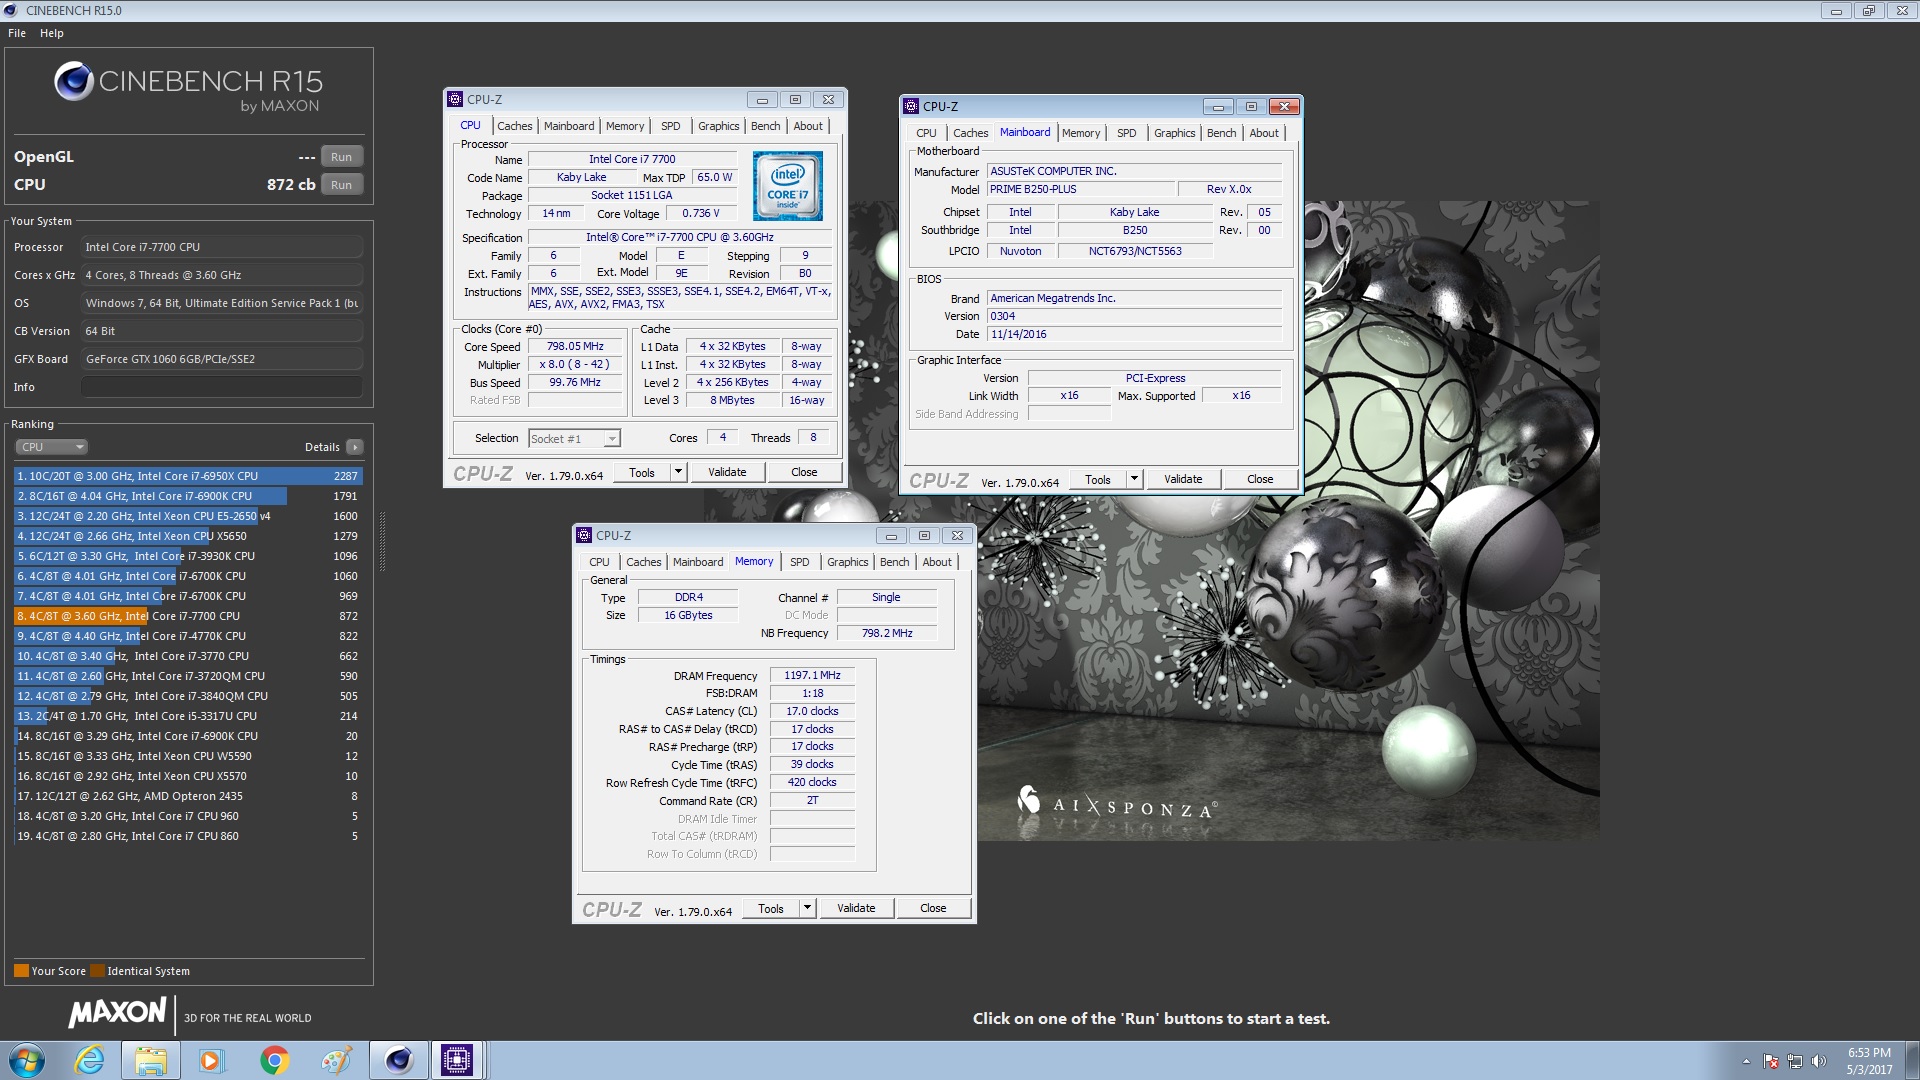Click Intel Core i7 badge in CPU-Z
Screen dimensions: 1920x1080
tap(788, 186)
